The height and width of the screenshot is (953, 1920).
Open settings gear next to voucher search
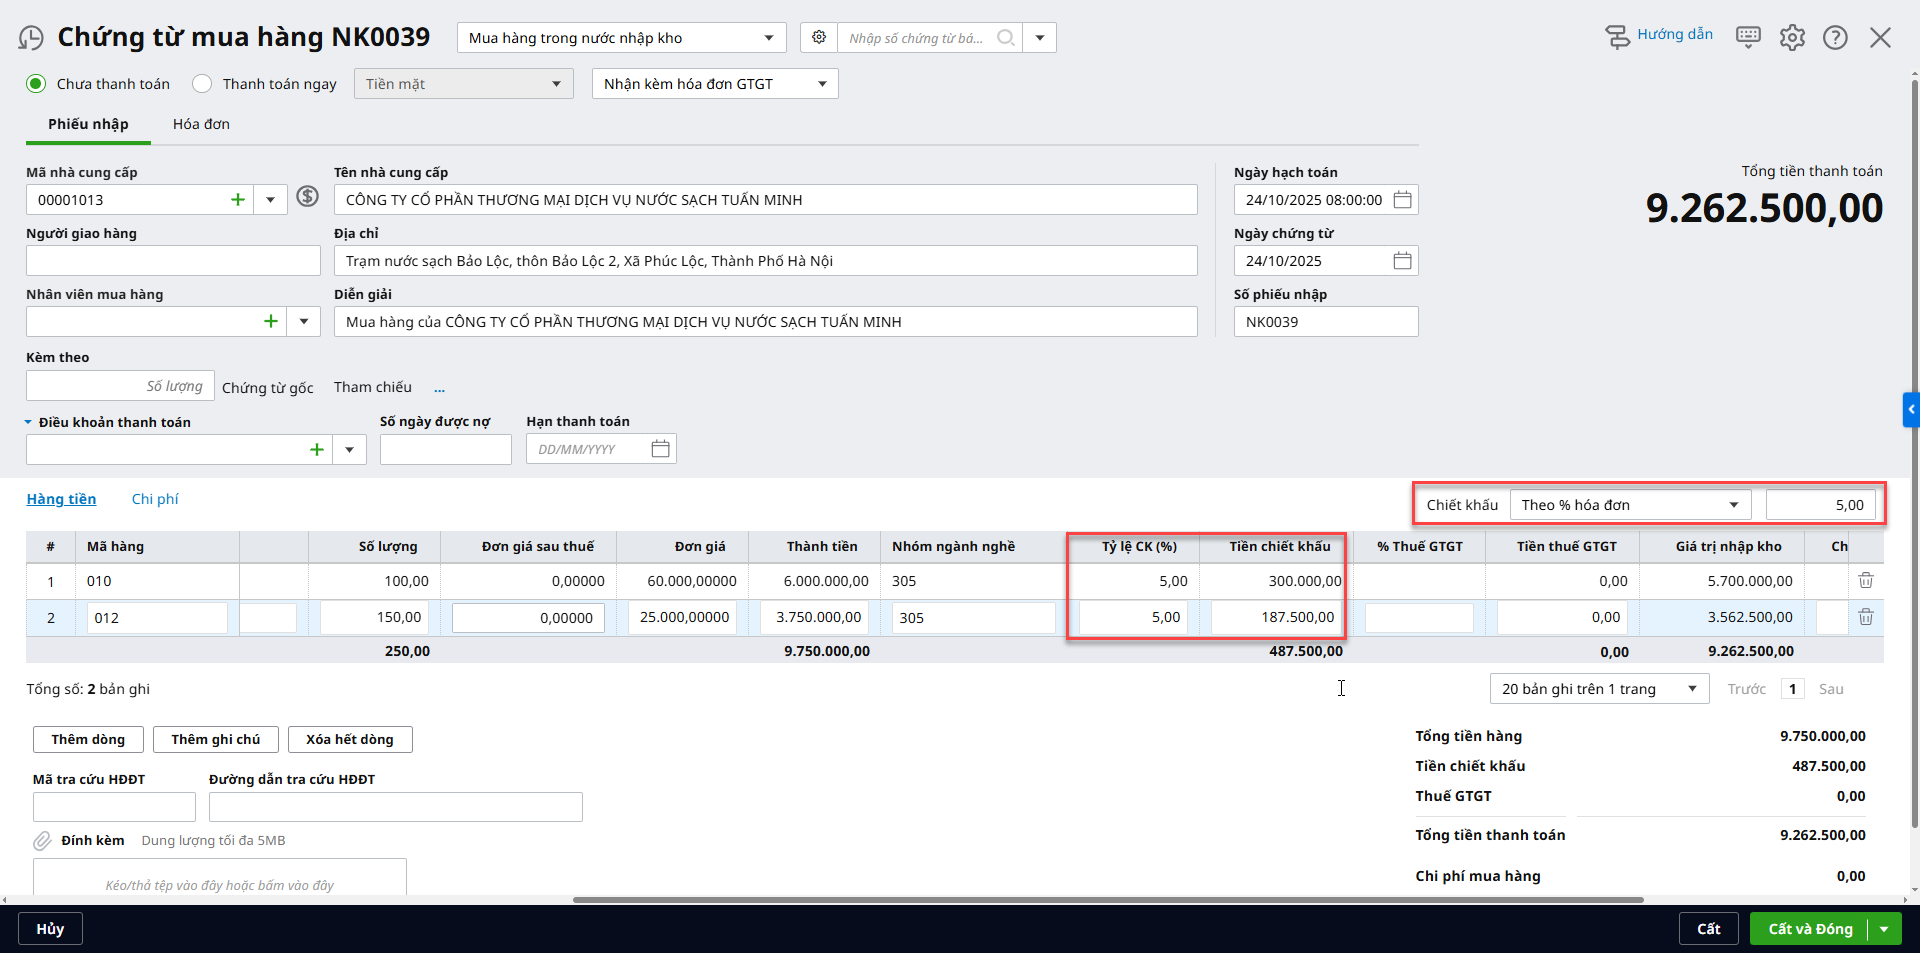coord(819,38)
